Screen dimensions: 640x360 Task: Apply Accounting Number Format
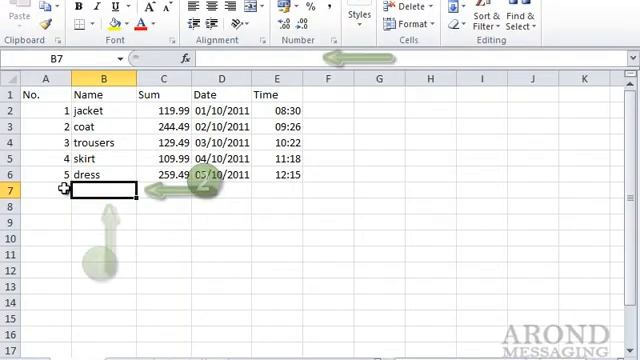(x=284, y=6)
